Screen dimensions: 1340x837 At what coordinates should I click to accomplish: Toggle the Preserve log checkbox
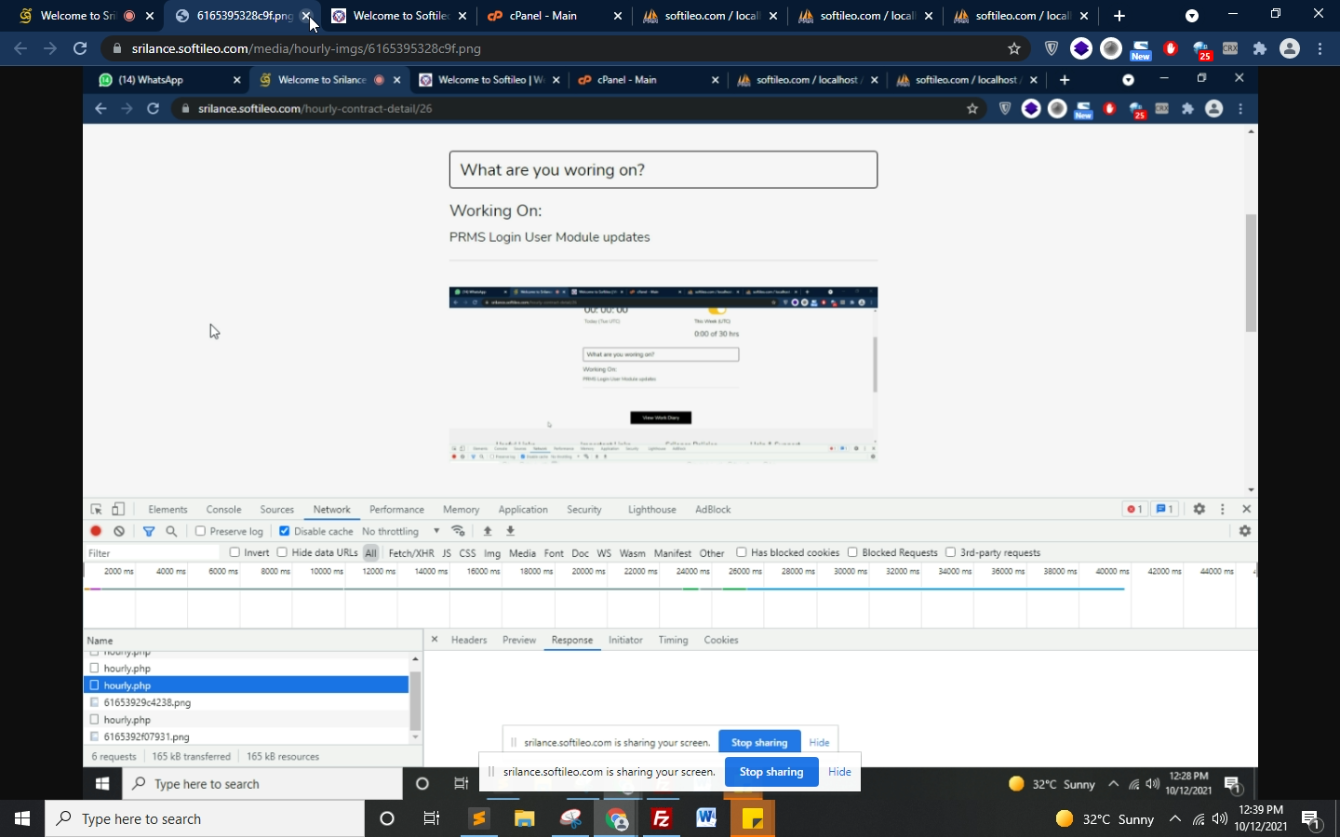click(201, 531)
